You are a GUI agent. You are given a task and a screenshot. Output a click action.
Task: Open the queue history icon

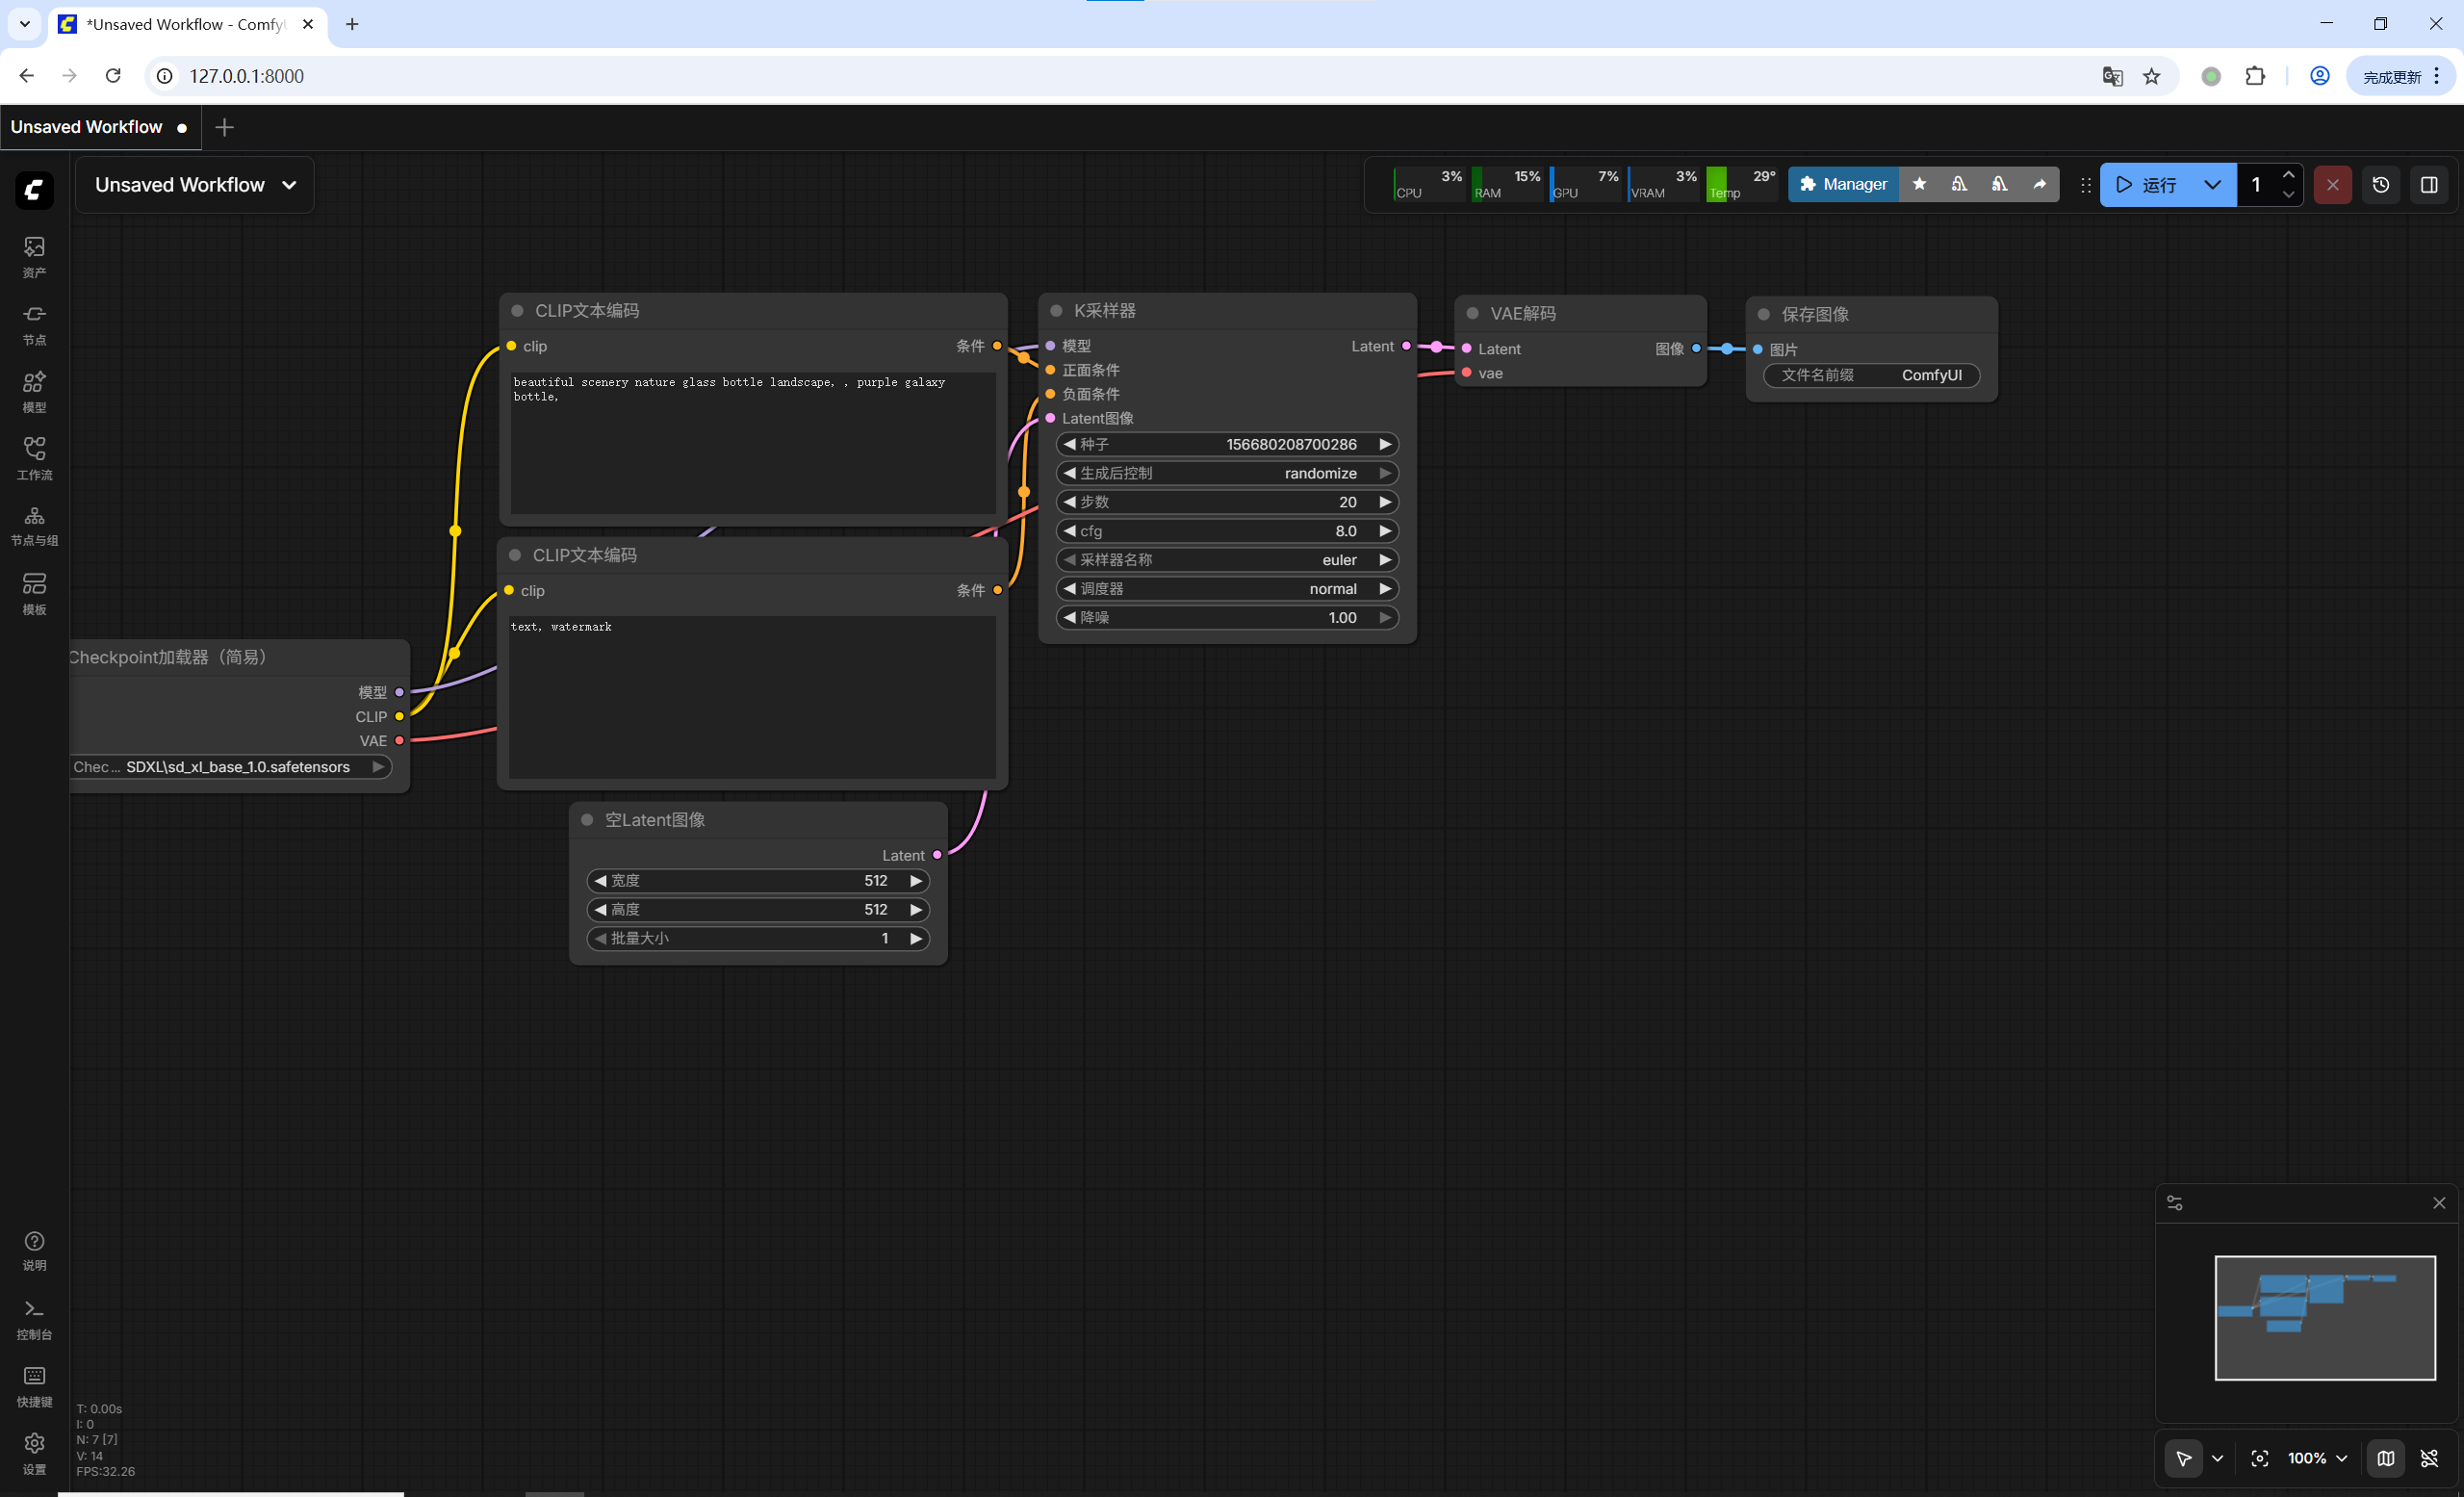click(2380, 185)
